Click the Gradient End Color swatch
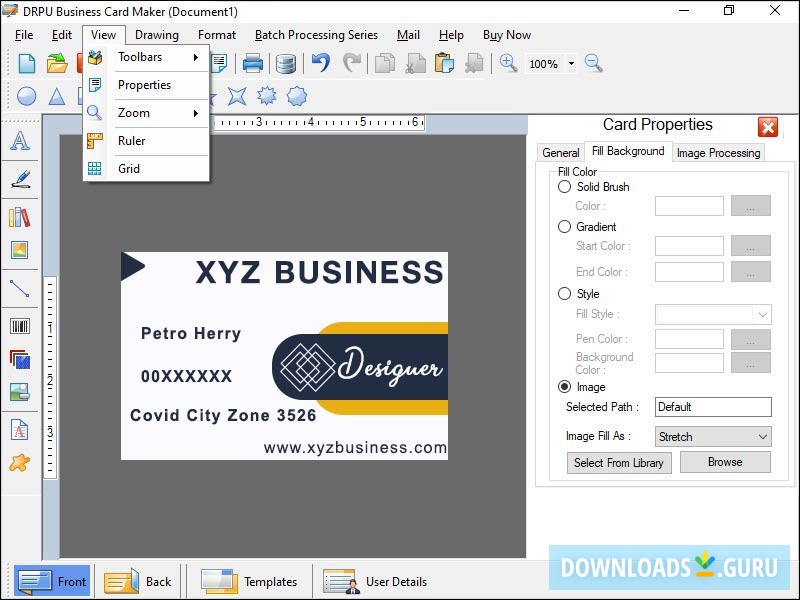The height and width of the screenshot is (600, 800). click(689, 271)
